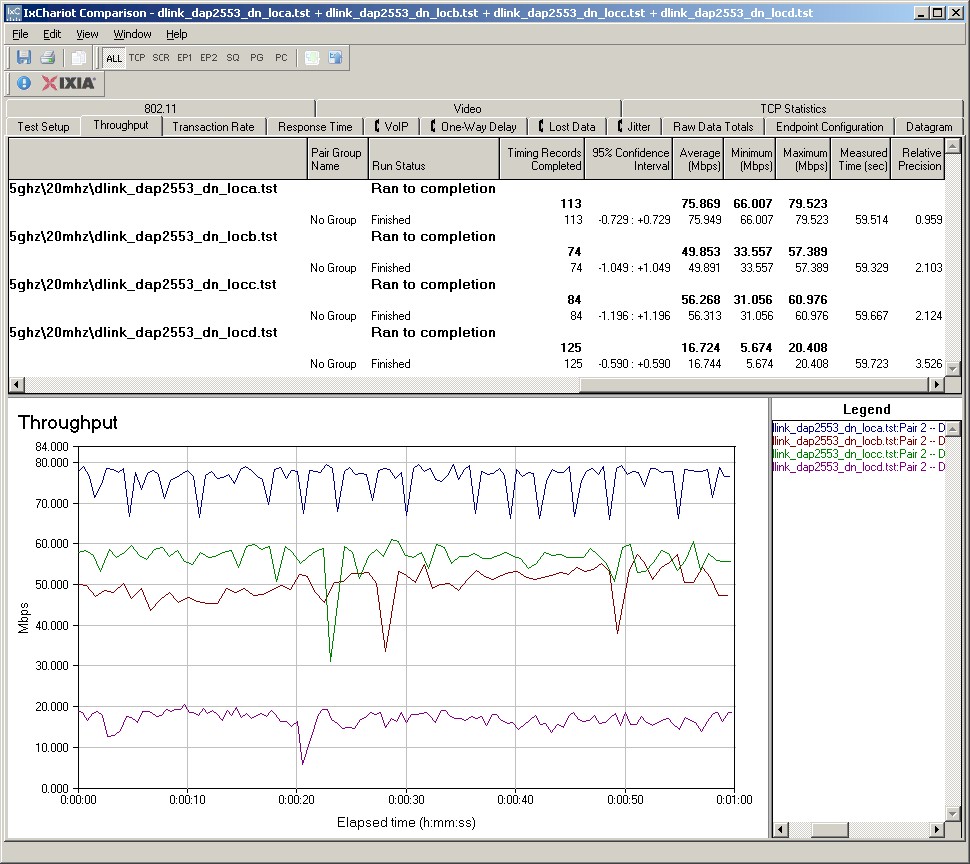Click the Video tab group header
Screen dimensions: 970x864
pyautogui.click(x=467, y=109)
